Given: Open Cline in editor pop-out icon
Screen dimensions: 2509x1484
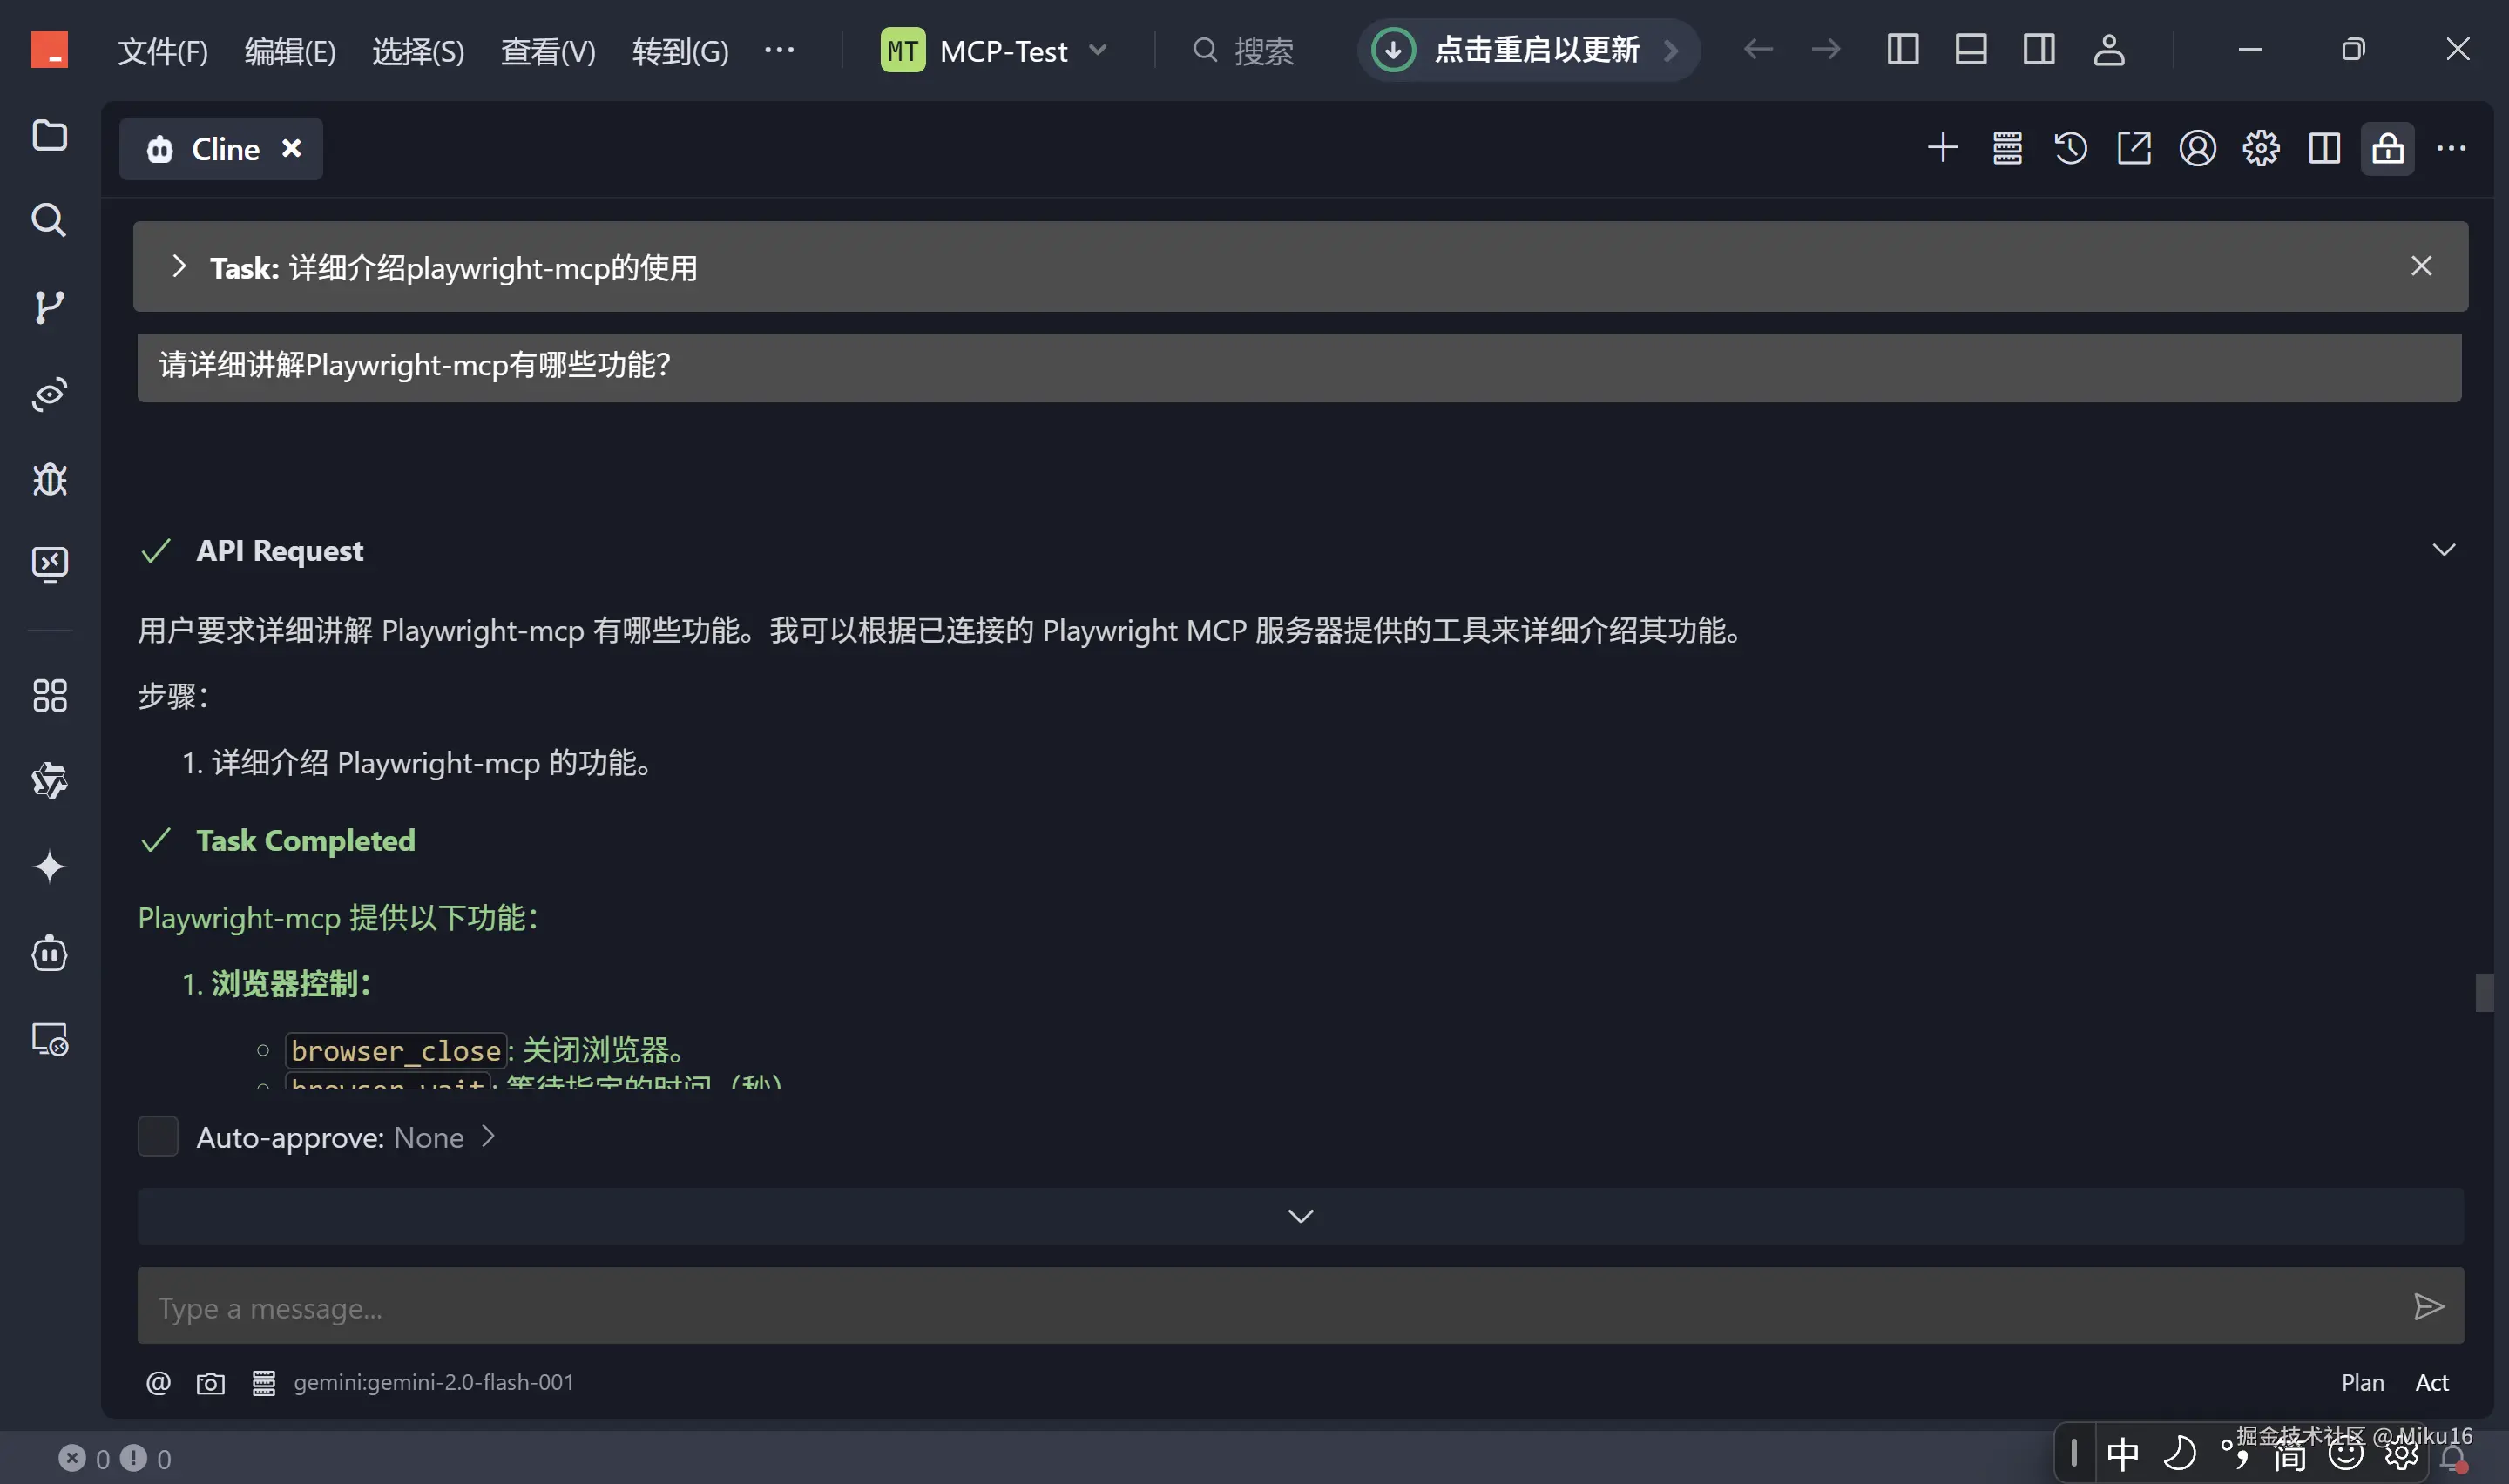Looking at the screenshot, I should point(2133,148).
